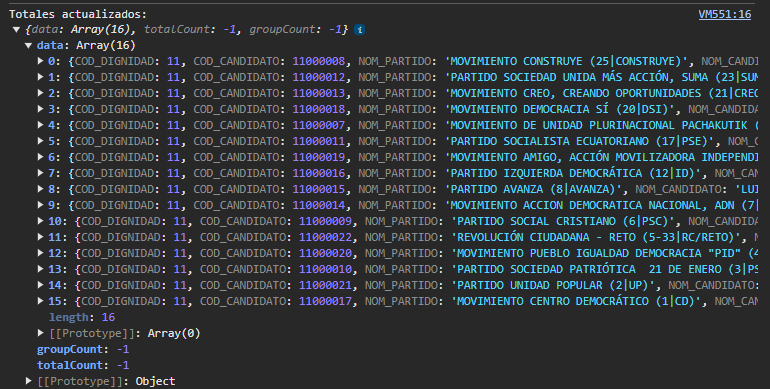Click root object summary '{data: Array(16), totalCount'

pos(187,30)
